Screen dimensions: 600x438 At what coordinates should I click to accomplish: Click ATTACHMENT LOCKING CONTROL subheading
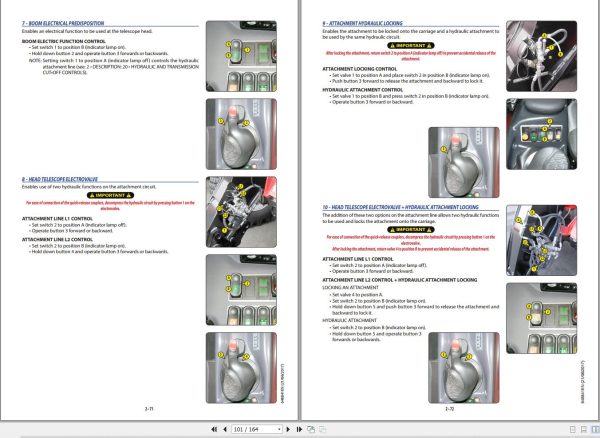pyautogui.click(x=360, y=69)
